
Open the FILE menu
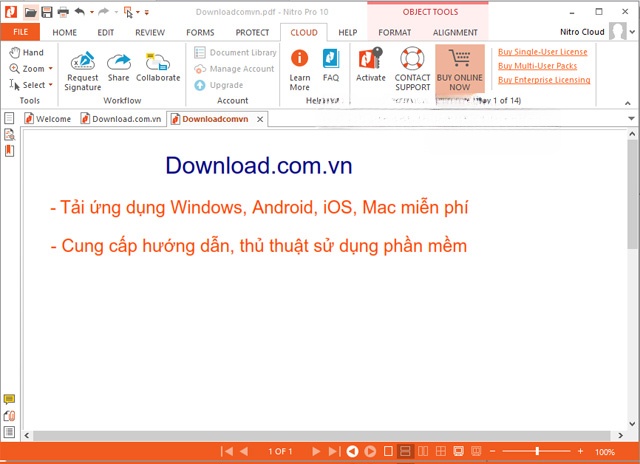(20, 32)
